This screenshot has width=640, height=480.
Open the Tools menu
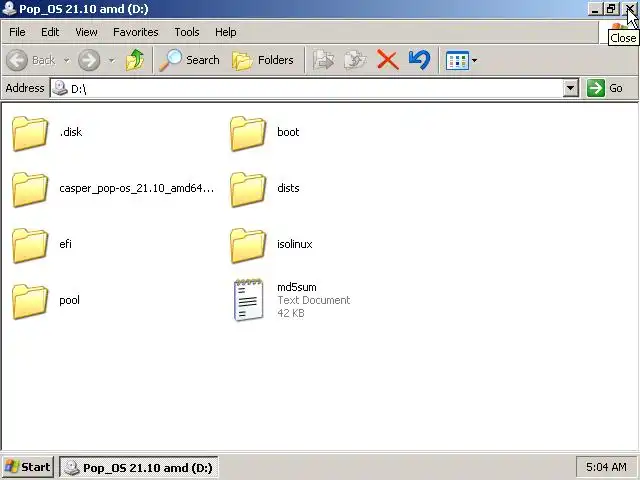187,32
